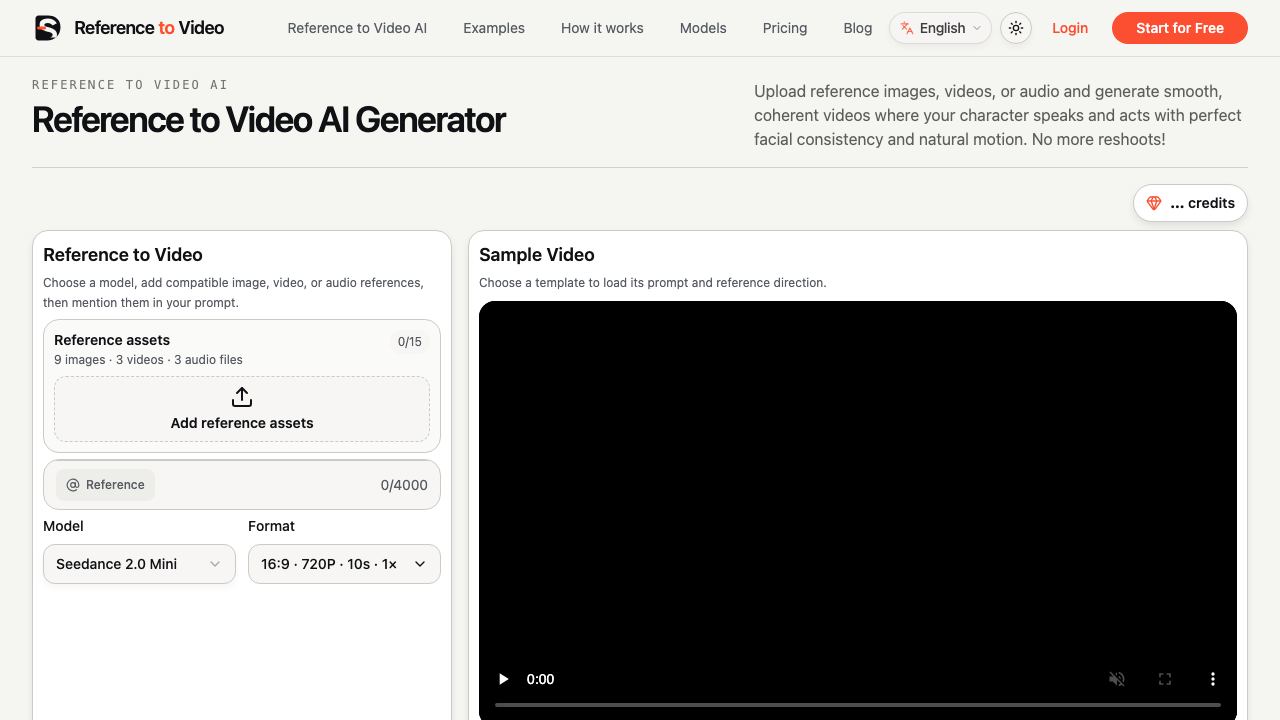Click the 0/4000 character counter
Screen dimensions: 1280x720
(404, 485)
